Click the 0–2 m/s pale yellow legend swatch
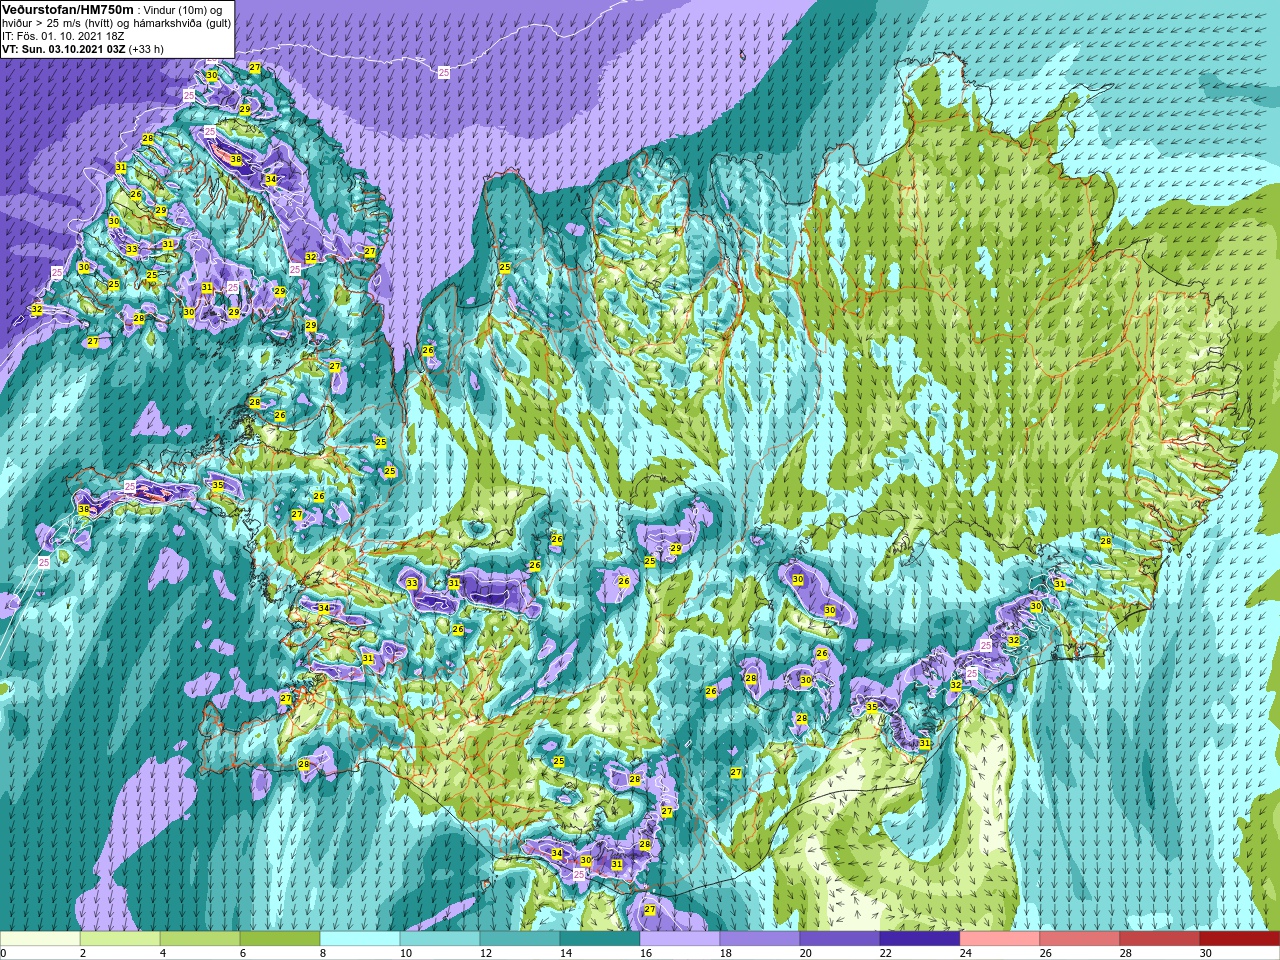The width and height of the screenshot is (1280, 960). [40, 939]
